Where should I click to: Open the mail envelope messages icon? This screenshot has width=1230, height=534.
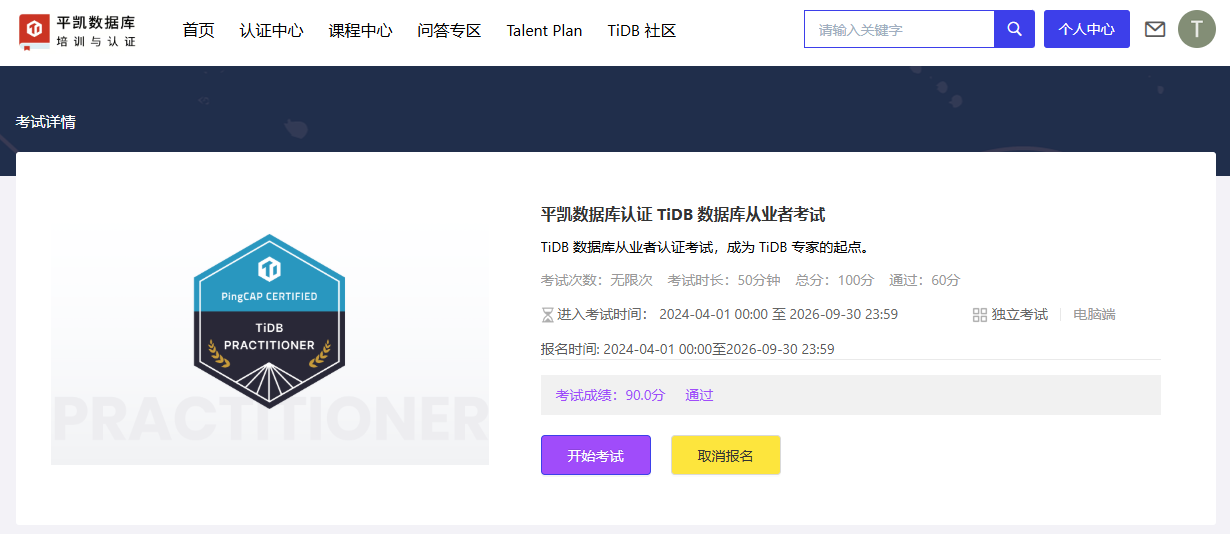pos(1155,29)
